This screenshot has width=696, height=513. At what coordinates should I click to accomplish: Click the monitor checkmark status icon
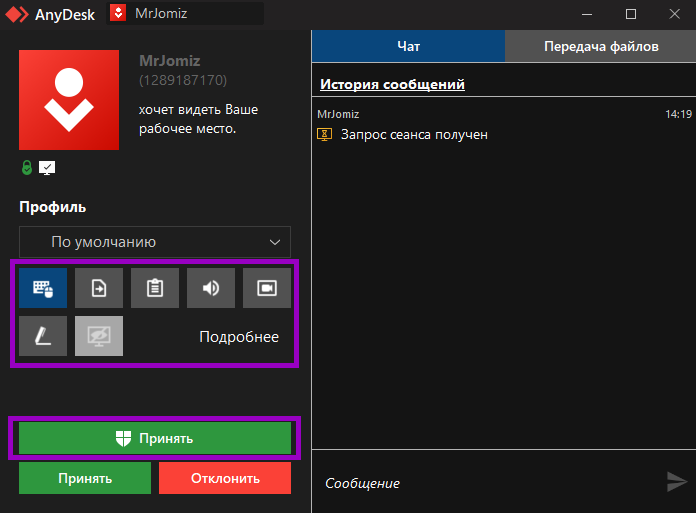(x=47, y=168)
